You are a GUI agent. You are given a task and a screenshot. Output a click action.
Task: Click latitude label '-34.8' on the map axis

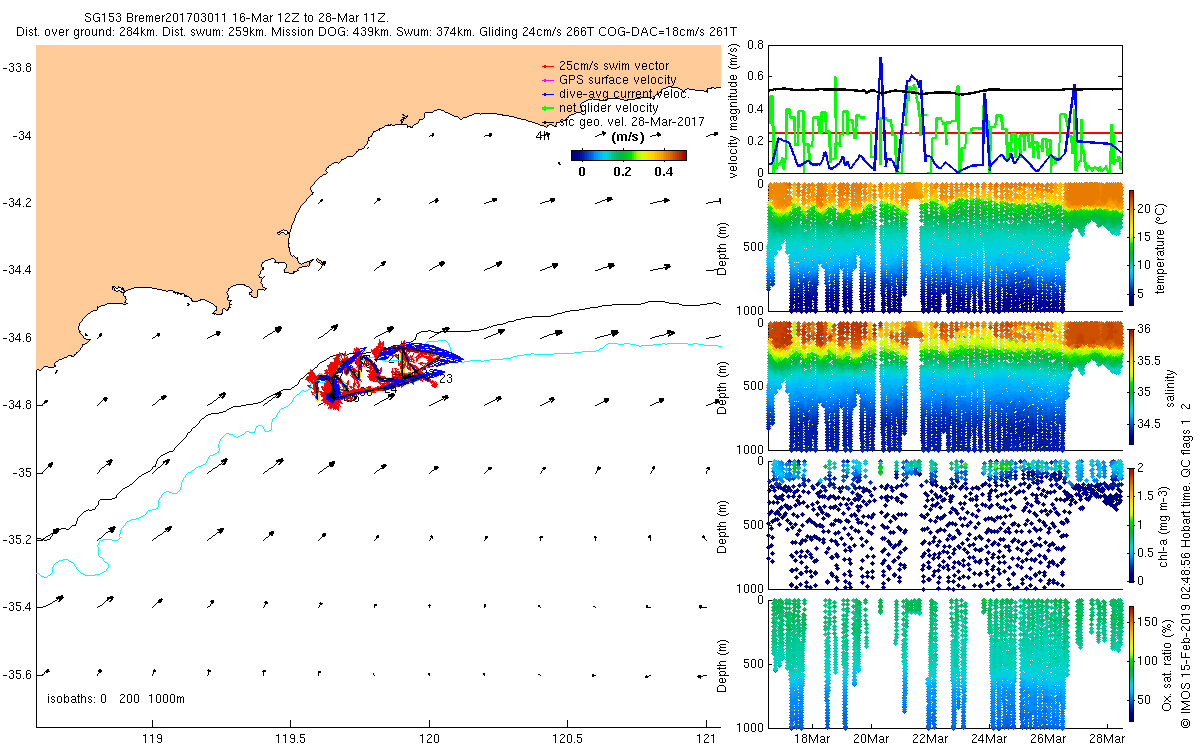pos(17,405)
